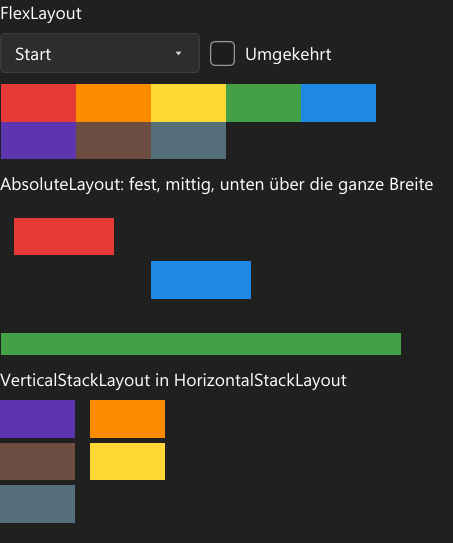Click the purple box in first vertical stack
Image resolution: width=453 pixels, height=543 pixels.
[37, 419]
